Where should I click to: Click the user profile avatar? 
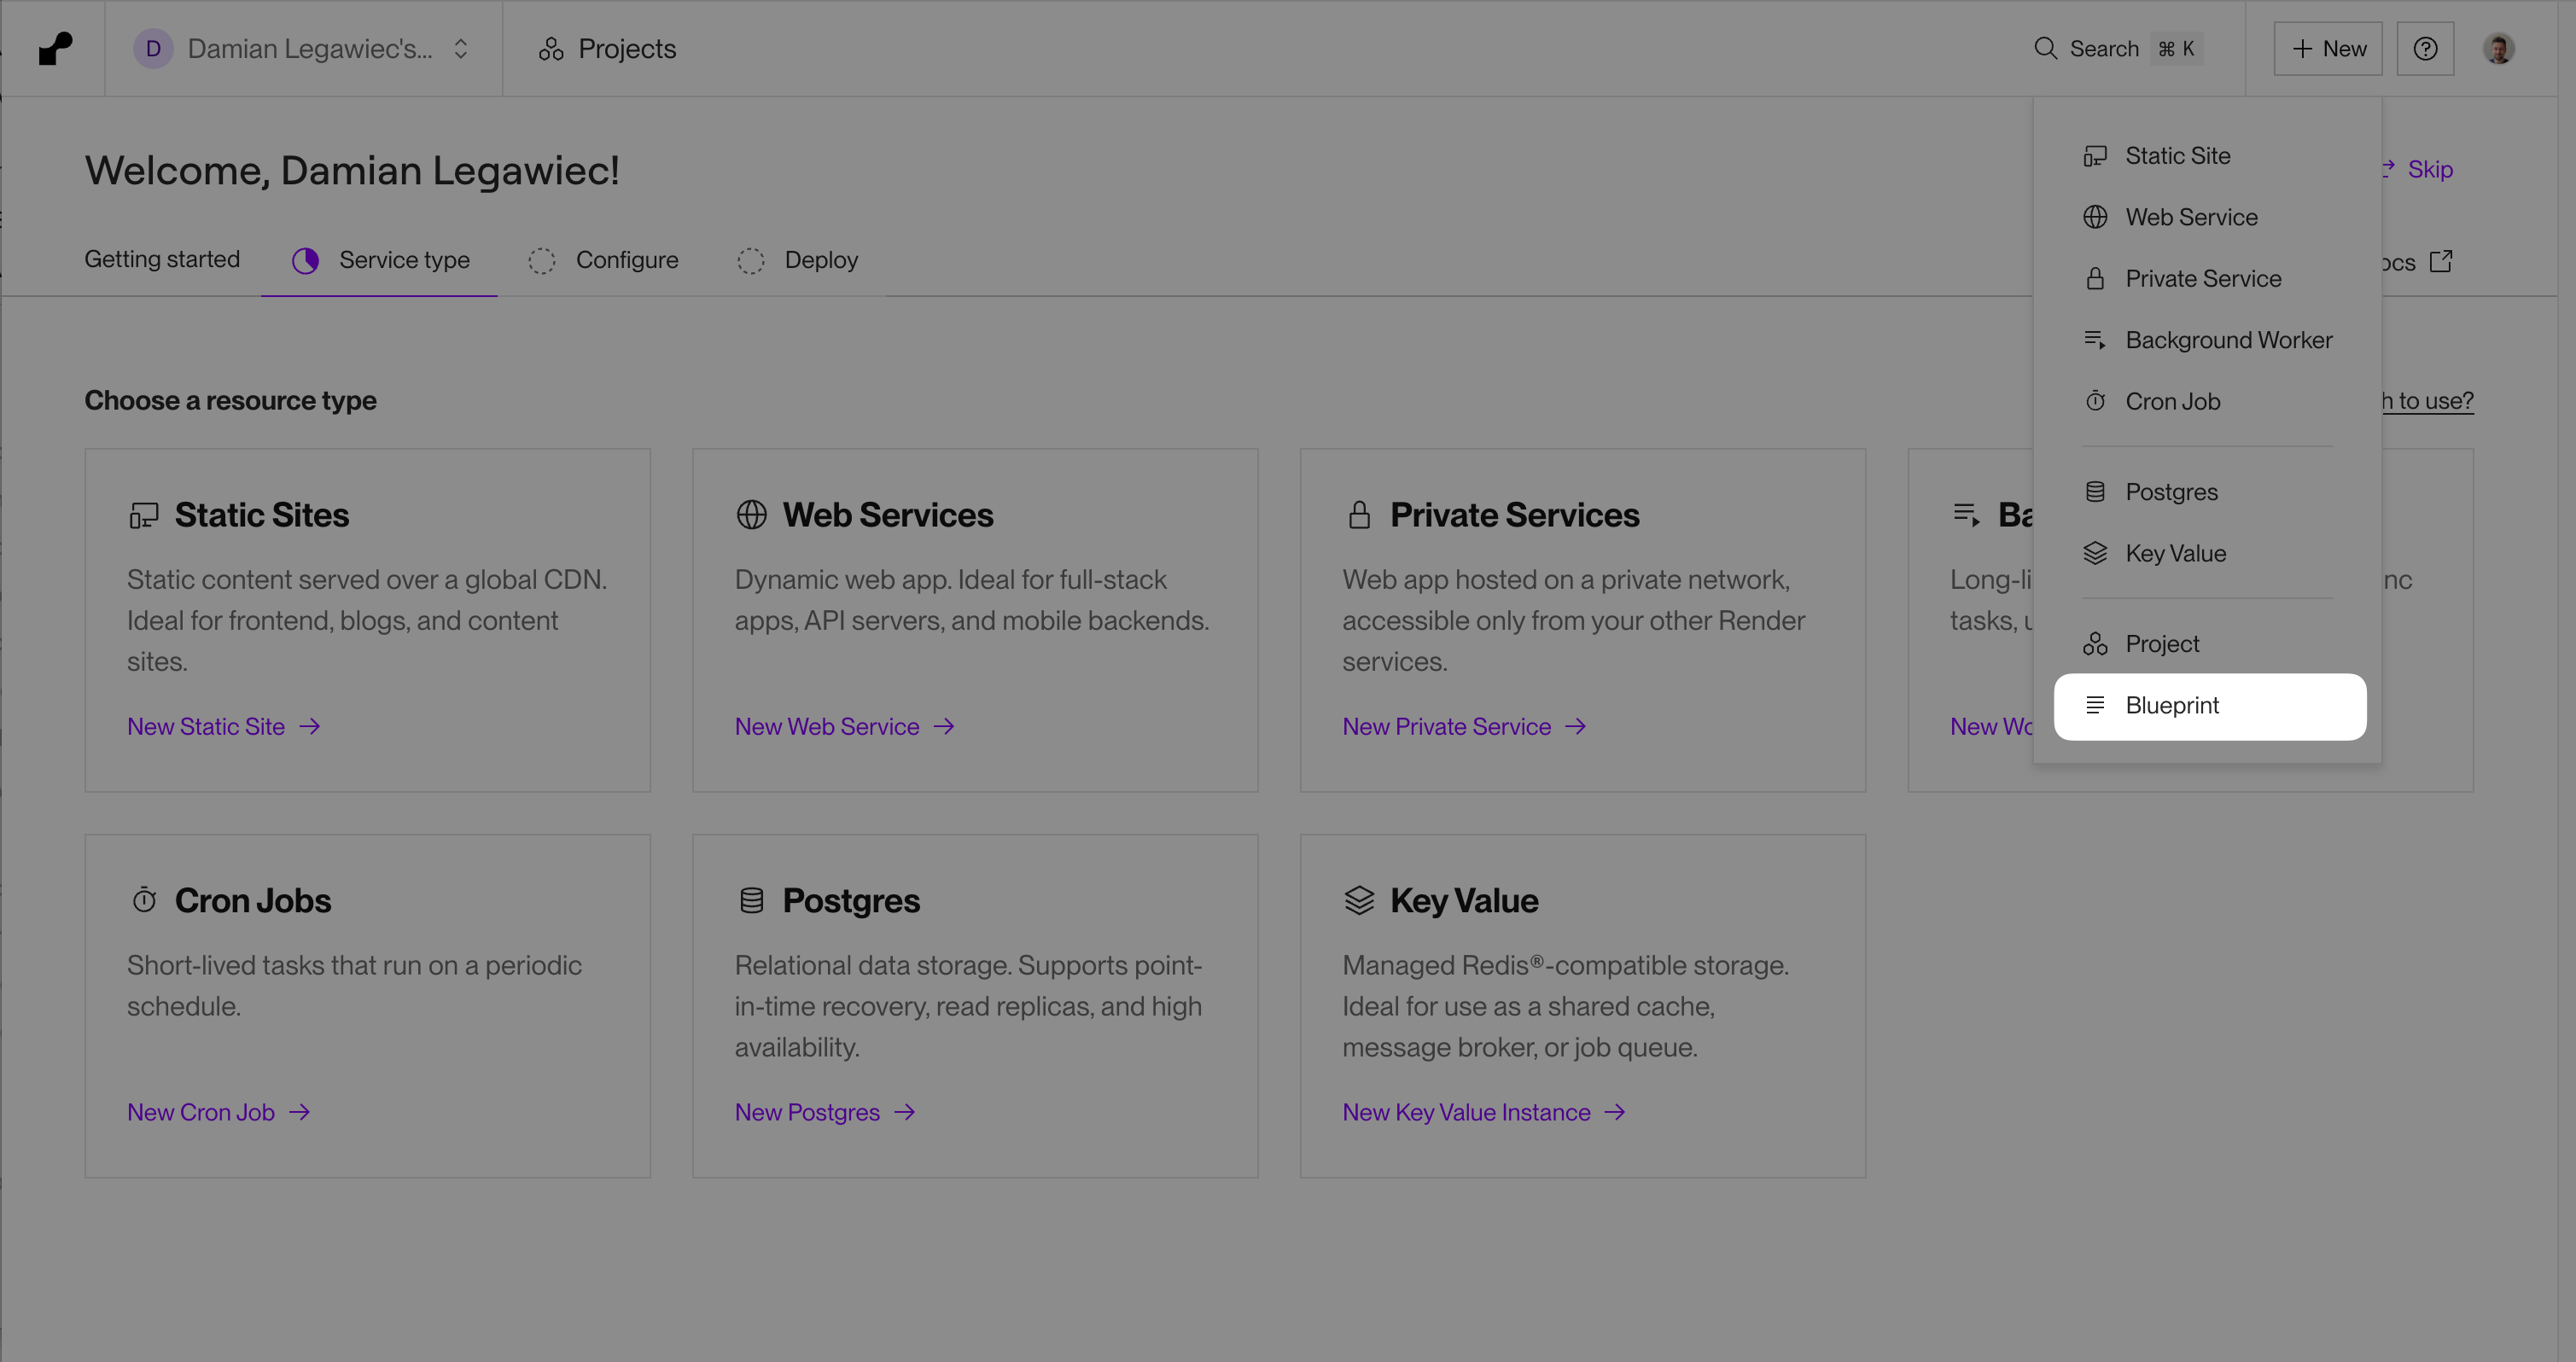2498,48
